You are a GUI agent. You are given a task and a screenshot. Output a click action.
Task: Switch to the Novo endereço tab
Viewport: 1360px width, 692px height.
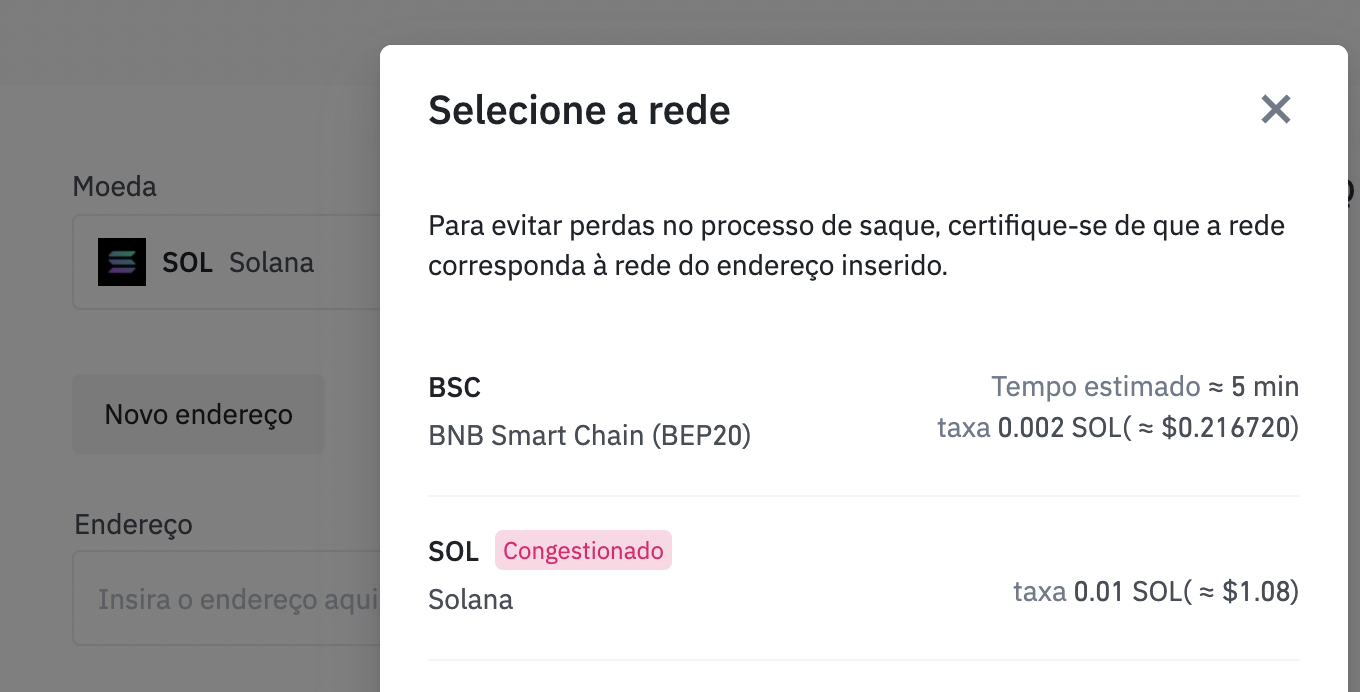(198, 414)
